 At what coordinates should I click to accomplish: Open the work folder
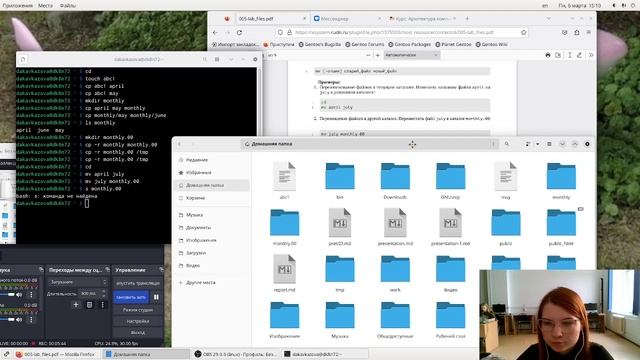coord(395,269)
